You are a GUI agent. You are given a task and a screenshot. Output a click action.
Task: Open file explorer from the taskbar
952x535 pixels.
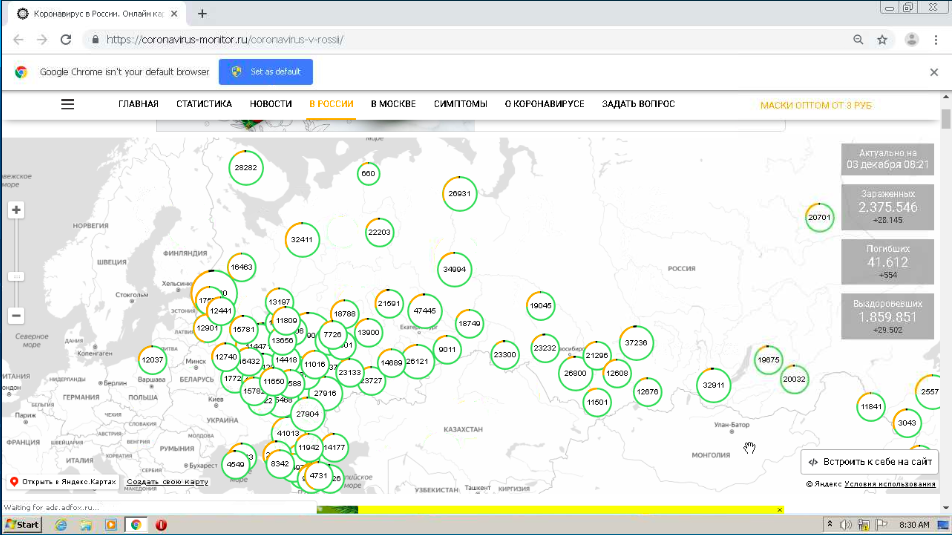tap(86, 525)
